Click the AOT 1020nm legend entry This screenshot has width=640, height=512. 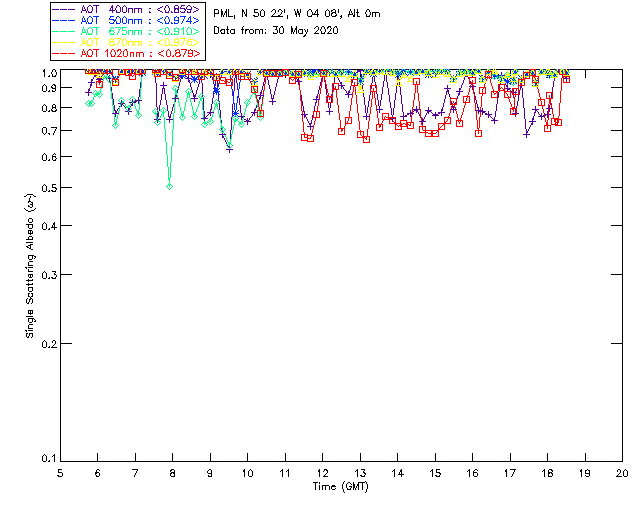pos(127,53)
